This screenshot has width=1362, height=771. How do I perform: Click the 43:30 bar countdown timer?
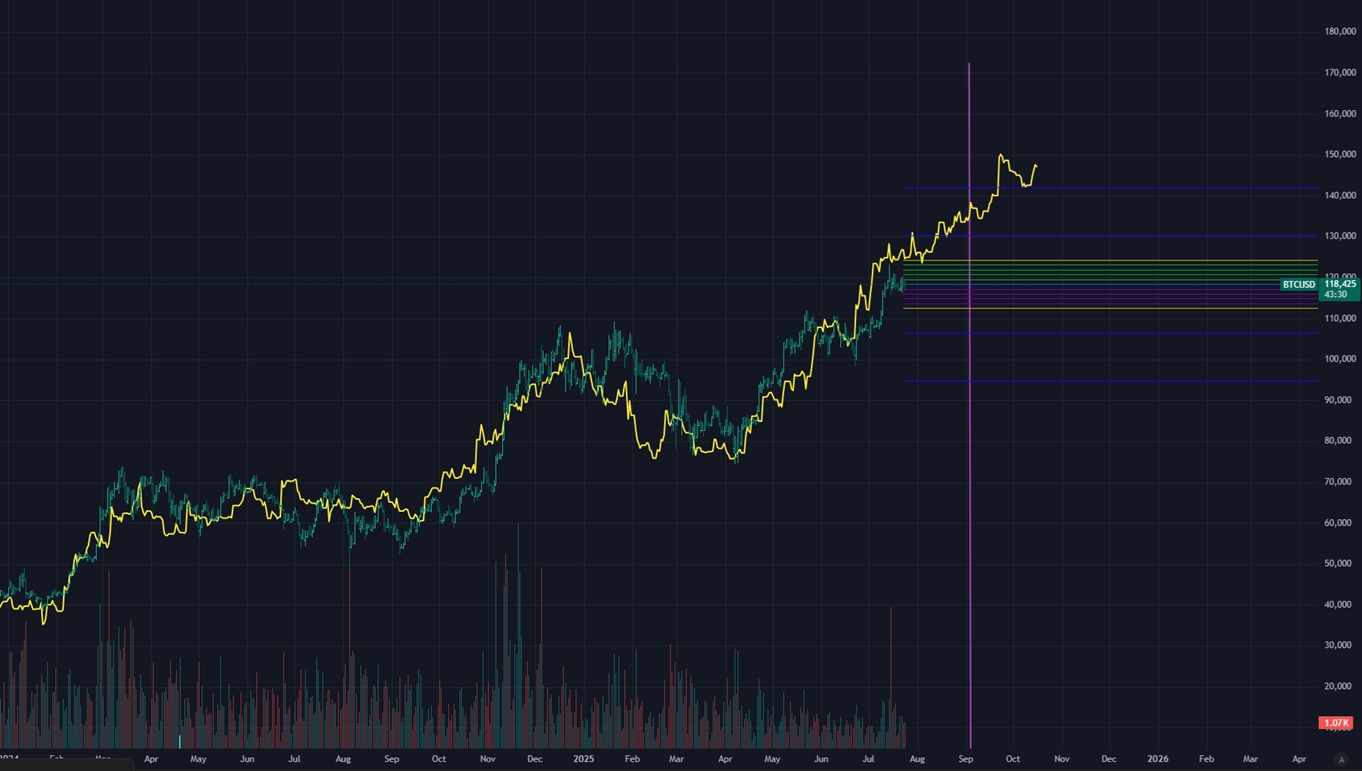pyautogui.click(x=1336, y=295)
